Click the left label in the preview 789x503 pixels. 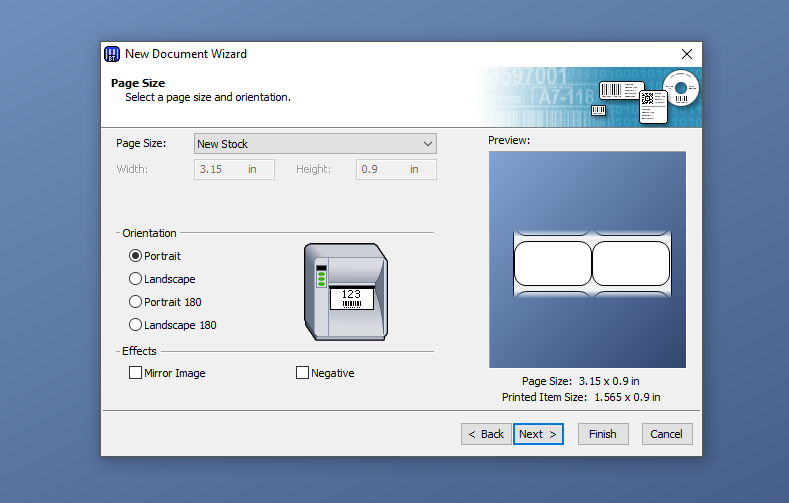552,263
